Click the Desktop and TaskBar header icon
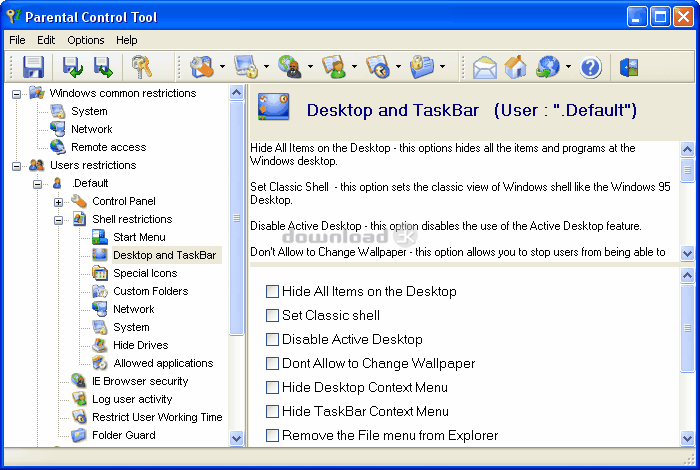The width and height of the screenshot is (700, 470). tap(273, 107)
